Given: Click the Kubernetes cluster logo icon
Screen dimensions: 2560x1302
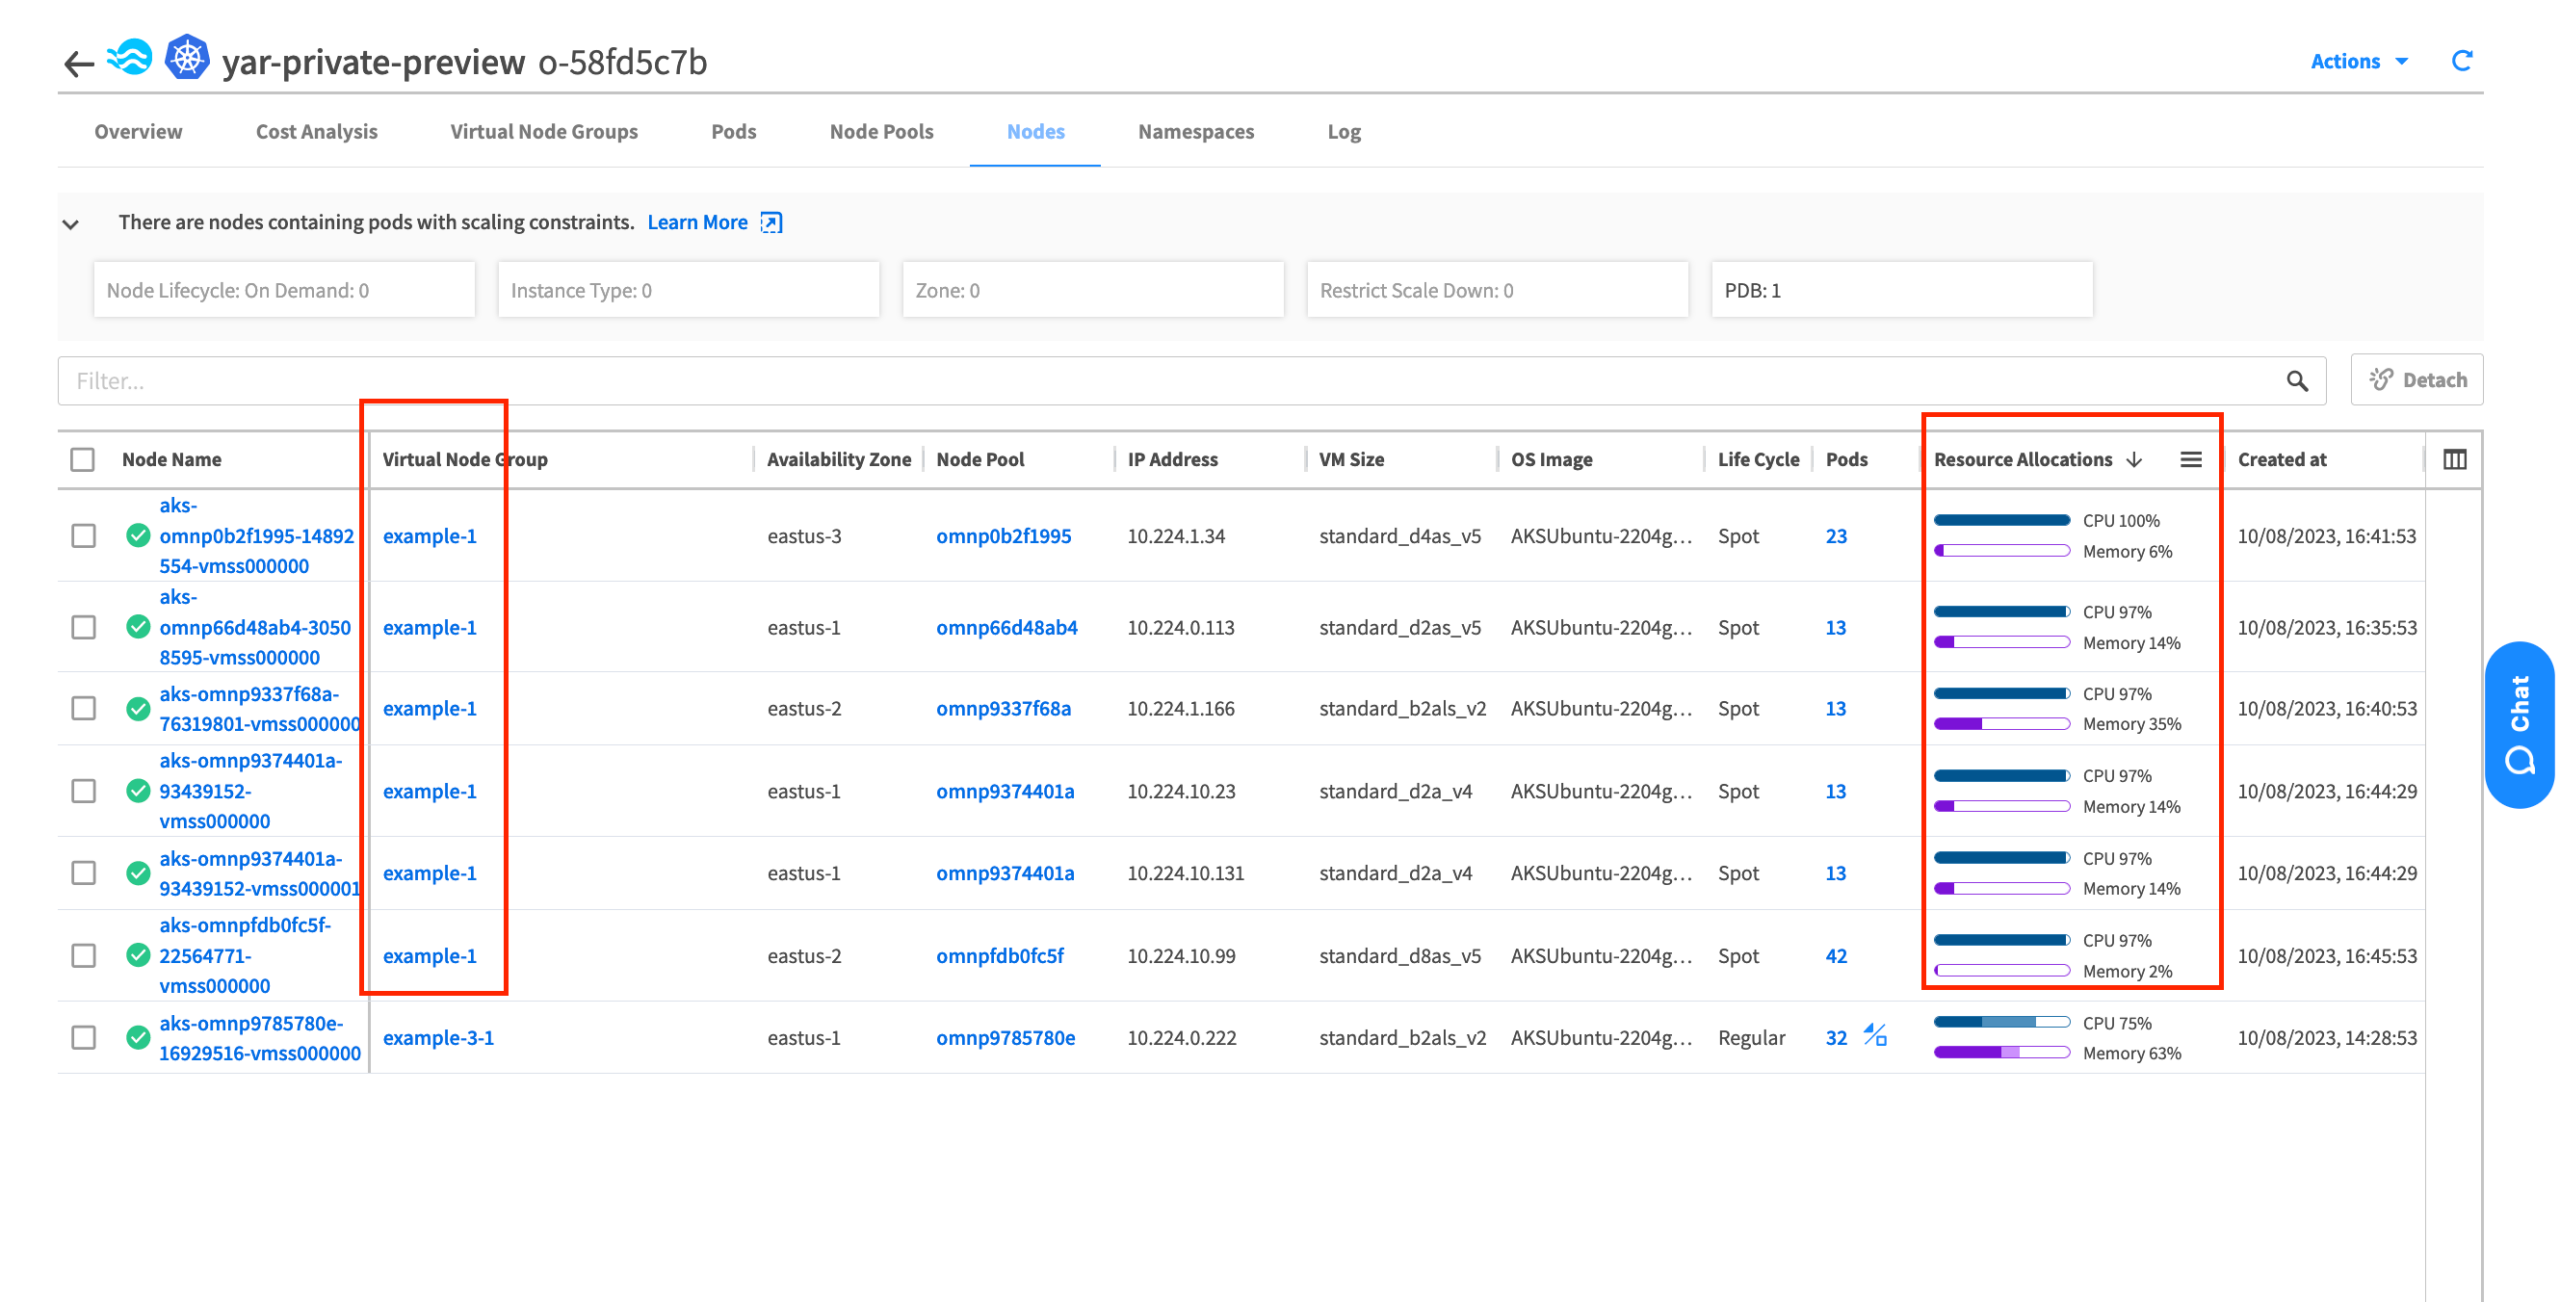Looking at the screenshot, I should click(186, 59).
